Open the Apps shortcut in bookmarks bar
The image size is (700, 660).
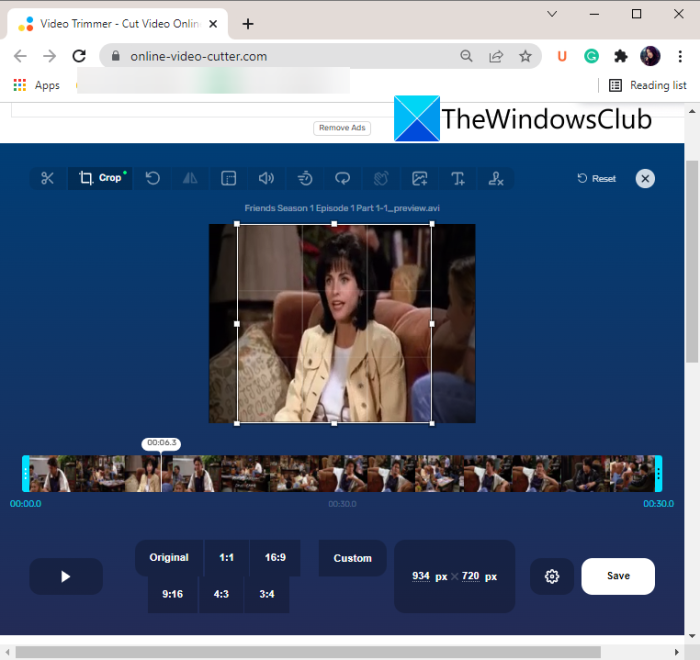tap(37, 85)
